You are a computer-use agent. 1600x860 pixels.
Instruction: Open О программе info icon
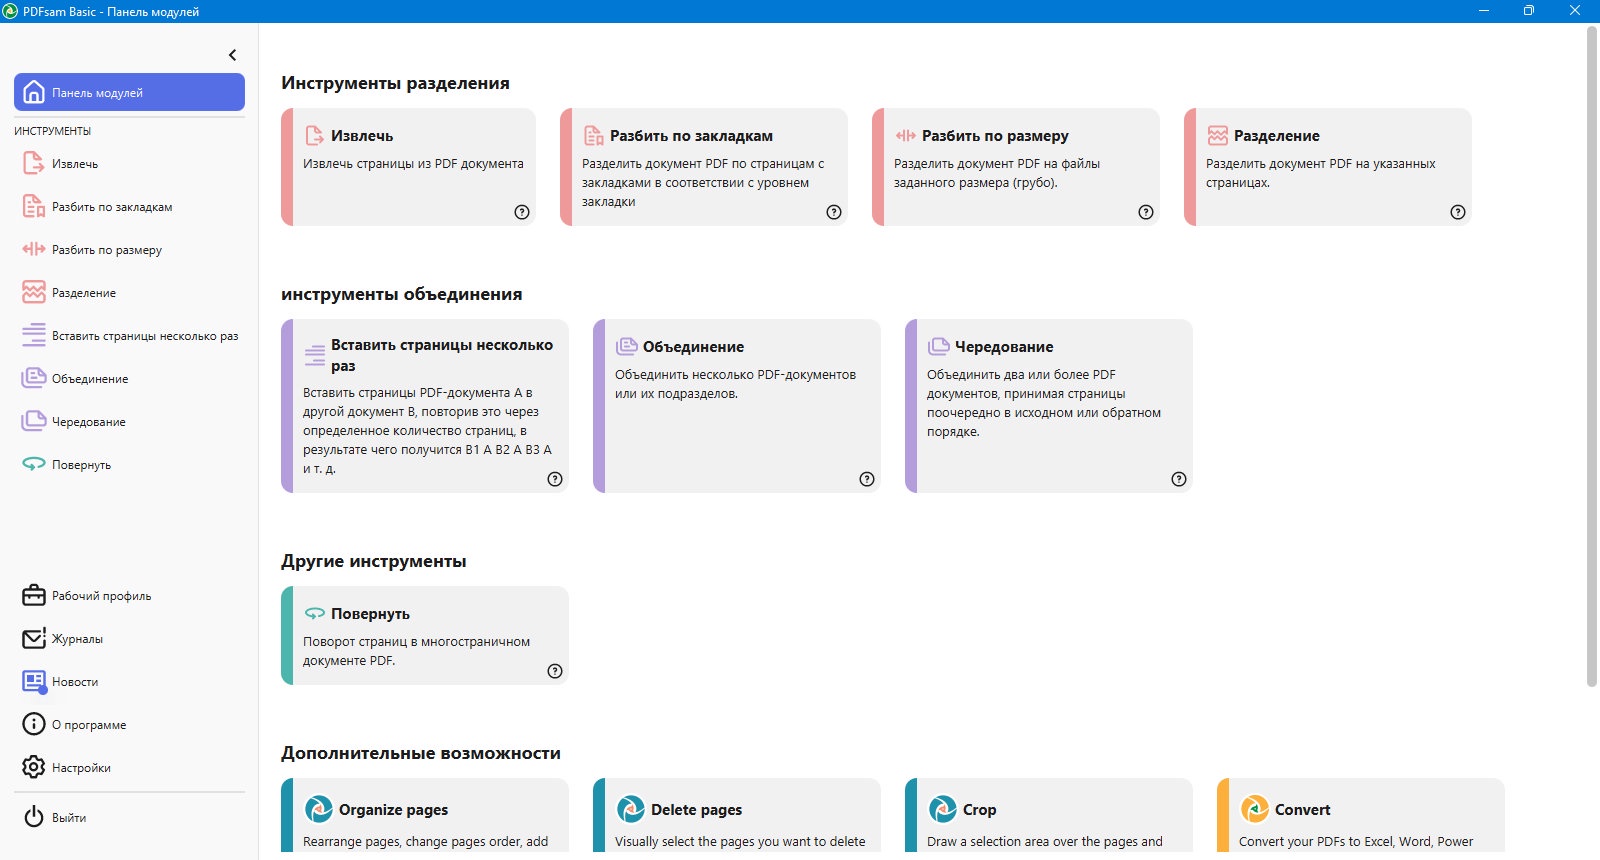pyautogui.click(x=34, y=724)
